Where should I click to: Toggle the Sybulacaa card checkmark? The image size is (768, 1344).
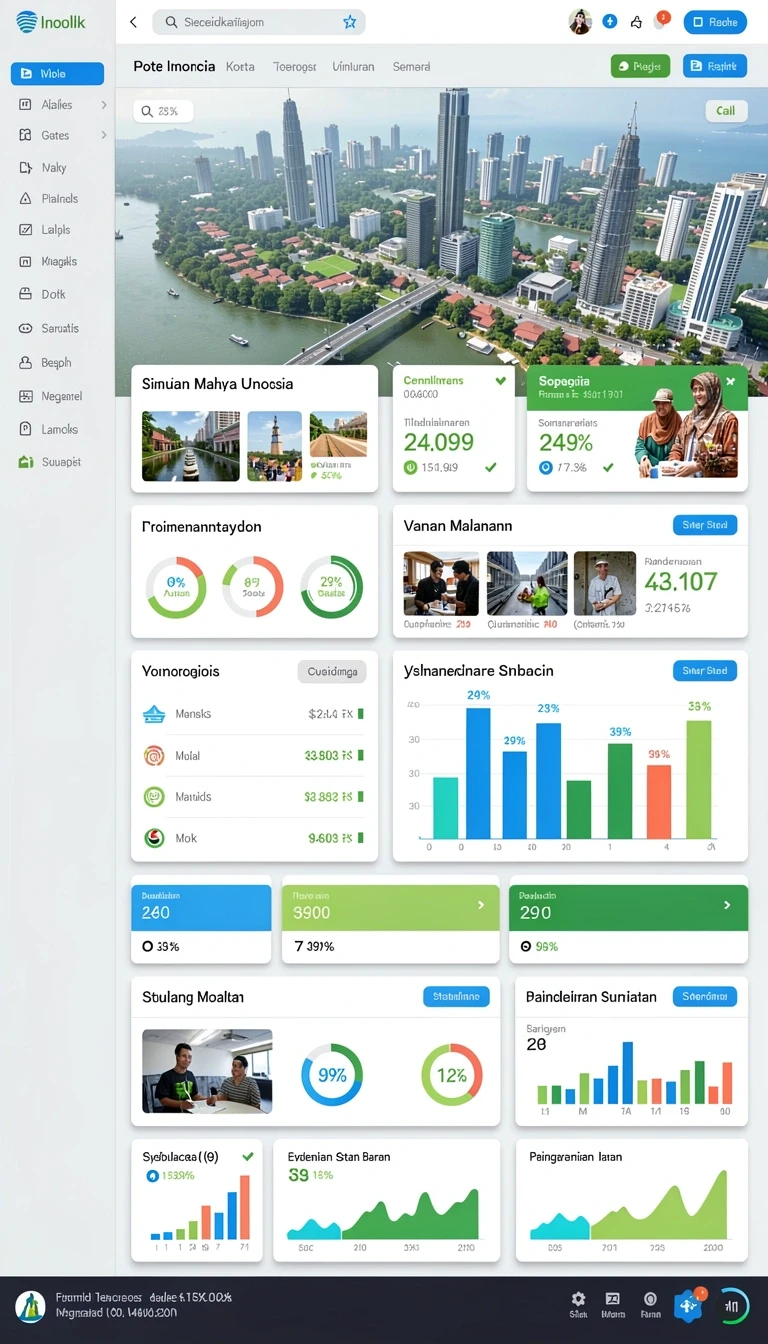click(248, 1156)
